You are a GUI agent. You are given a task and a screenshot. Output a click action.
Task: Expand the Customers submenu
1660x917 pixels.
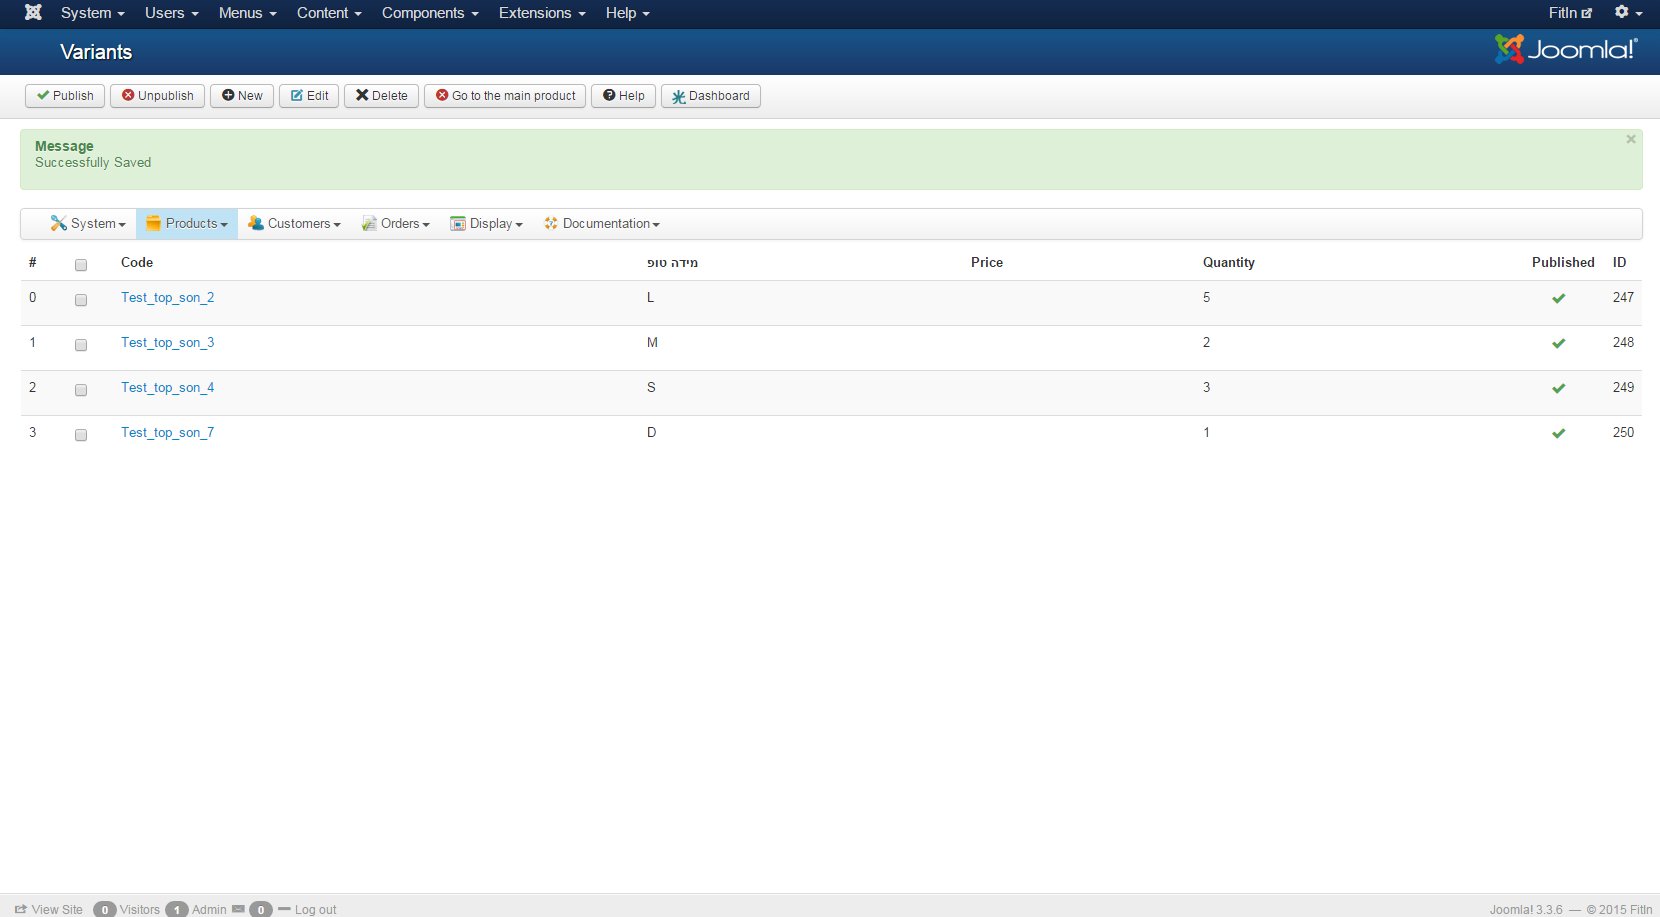294,224
